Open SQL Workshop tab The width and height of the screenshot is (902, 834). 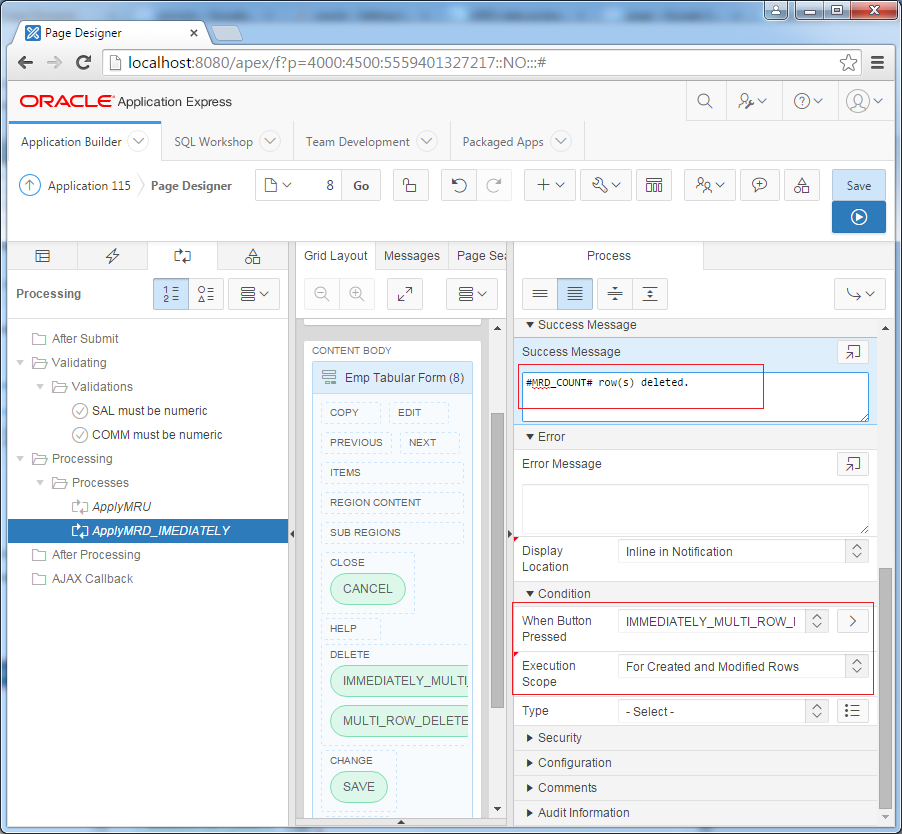point(213,141)
